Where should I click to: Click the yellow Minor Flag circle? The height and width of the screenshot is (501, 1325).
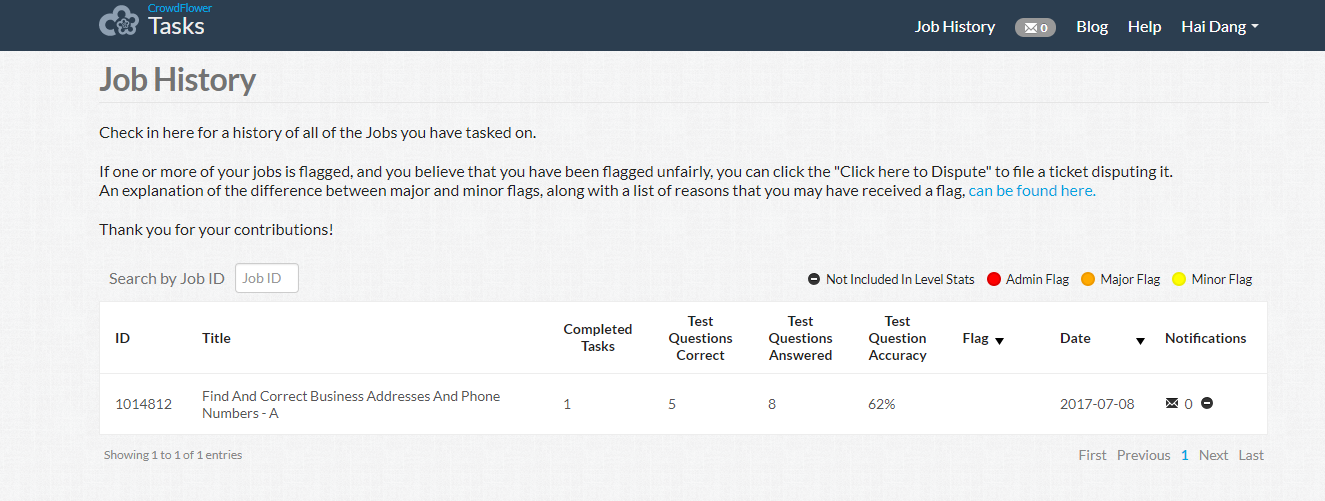tap(1179, 279)
